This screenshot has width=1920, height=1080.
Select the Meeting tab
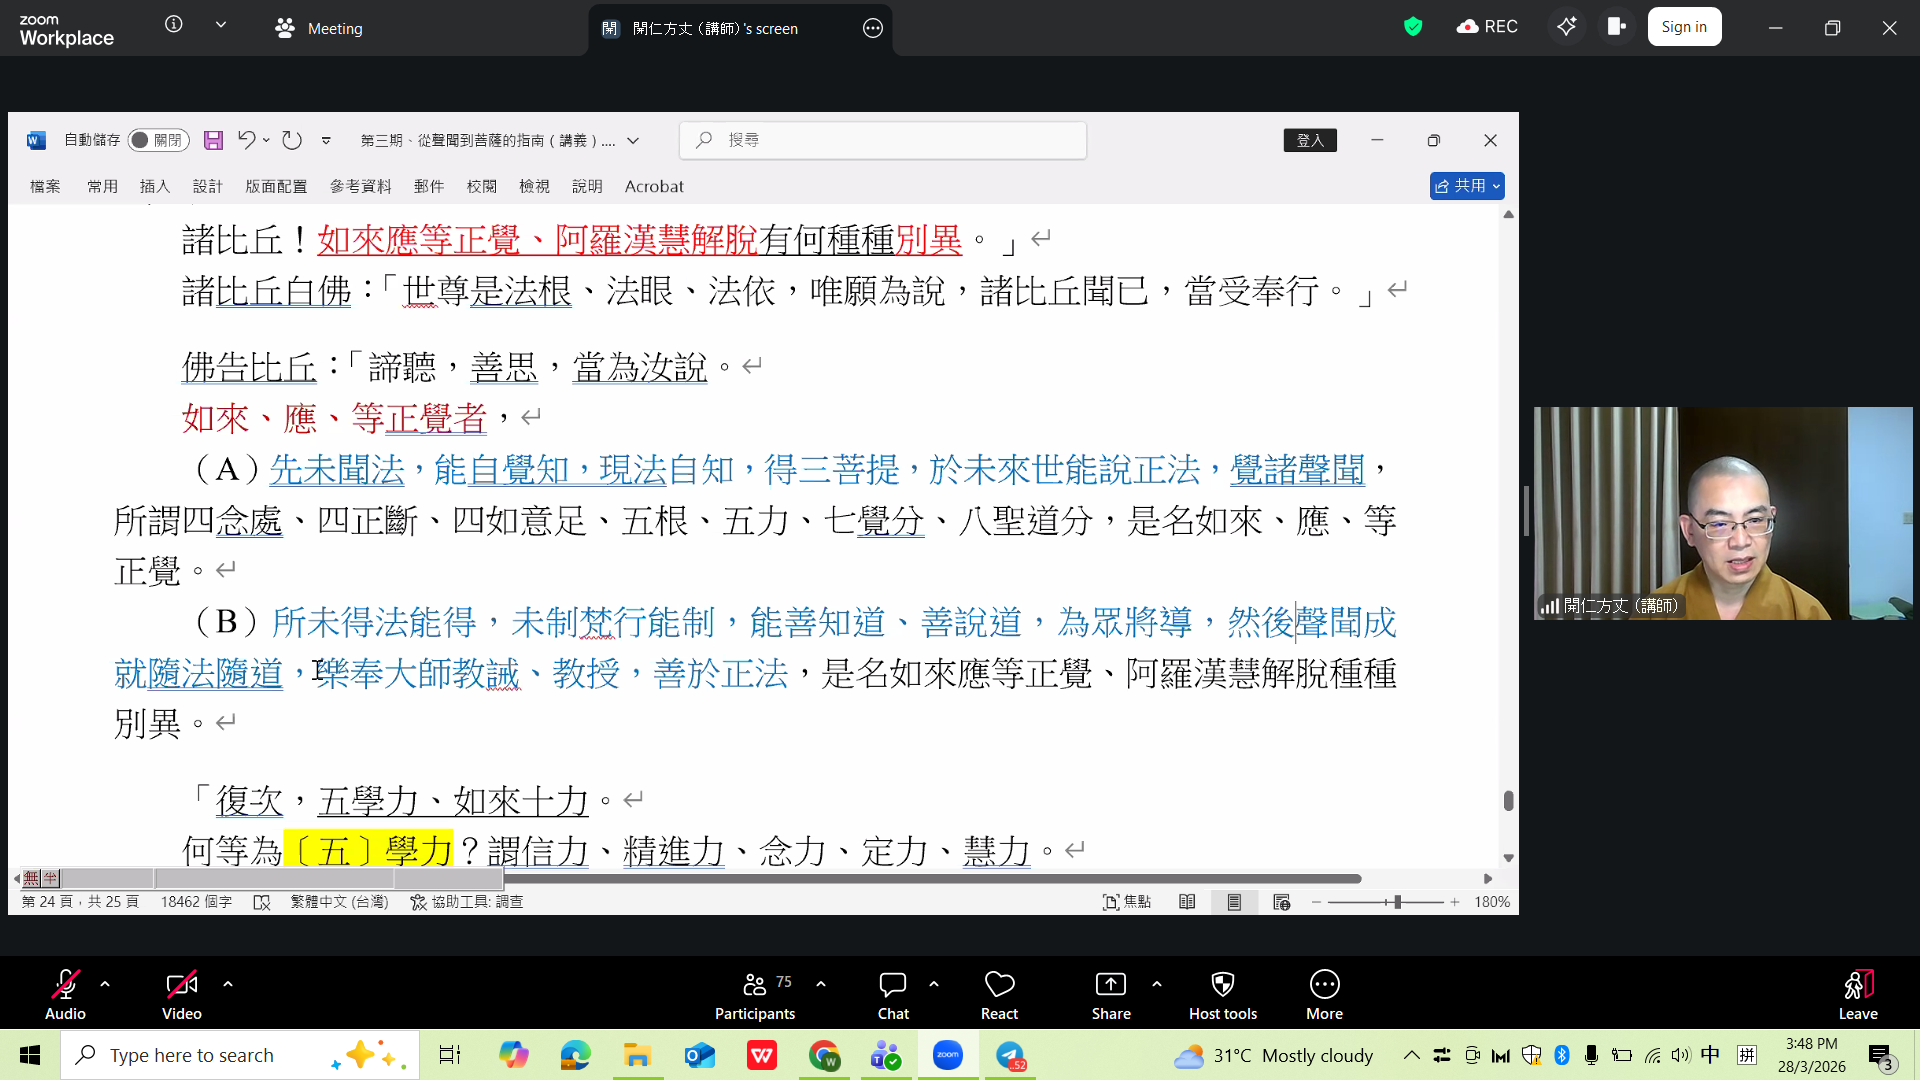tap(320, 28)
